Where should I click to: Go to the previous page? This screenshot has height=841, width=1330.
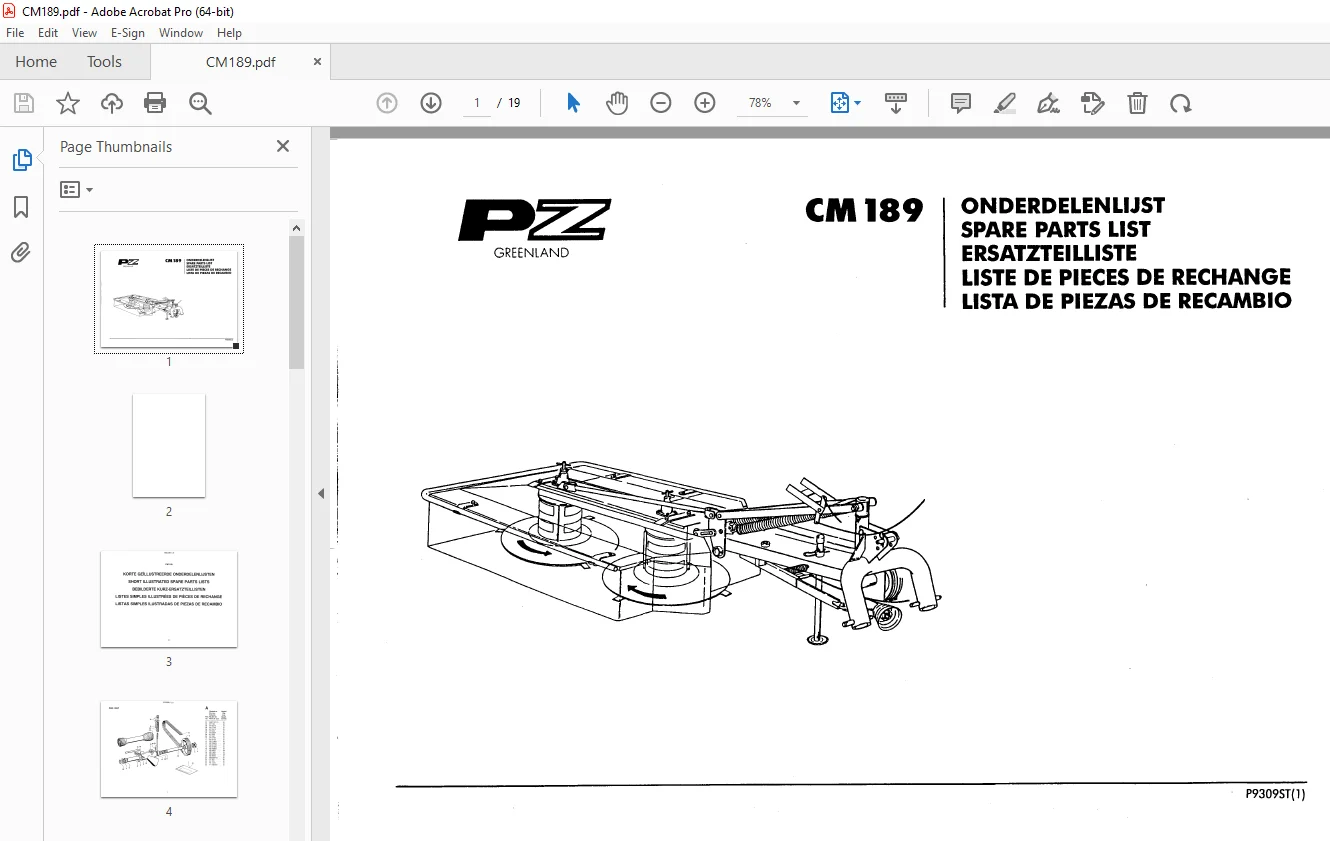[x=387, y=103]
